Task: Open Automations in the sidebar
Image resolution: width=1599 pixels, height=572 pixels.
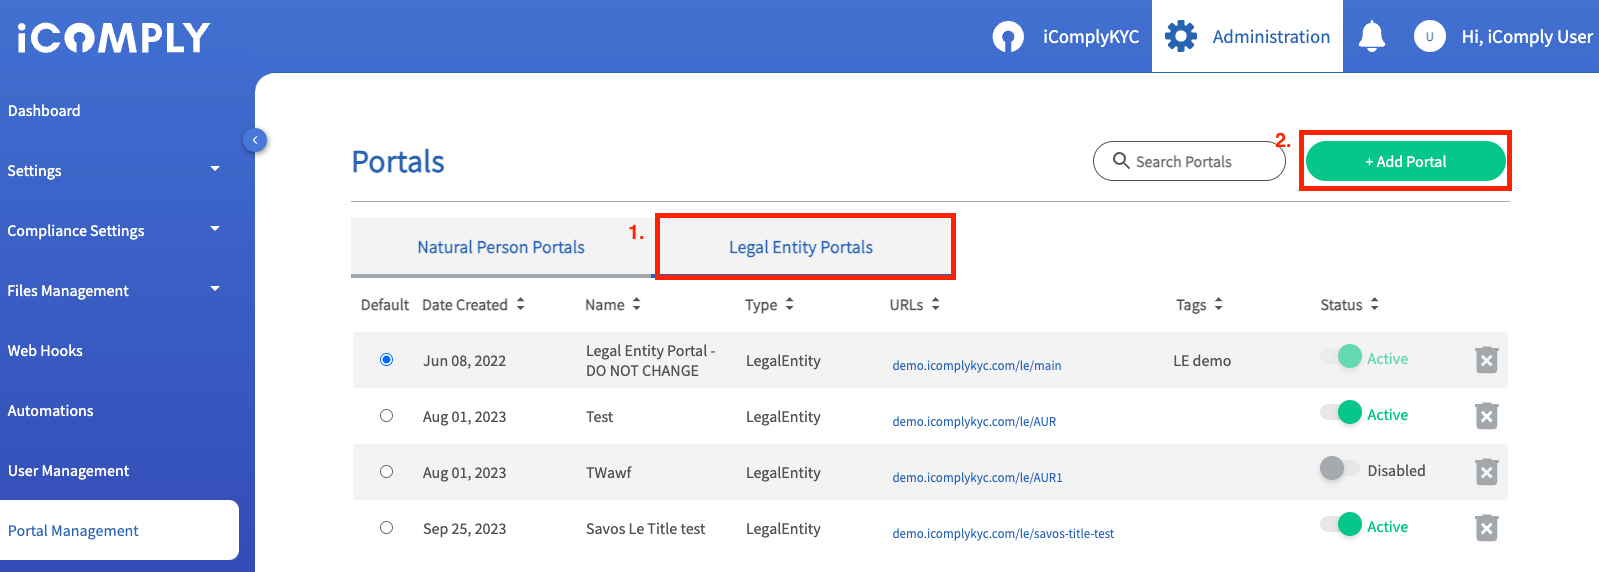Action: 50,411
